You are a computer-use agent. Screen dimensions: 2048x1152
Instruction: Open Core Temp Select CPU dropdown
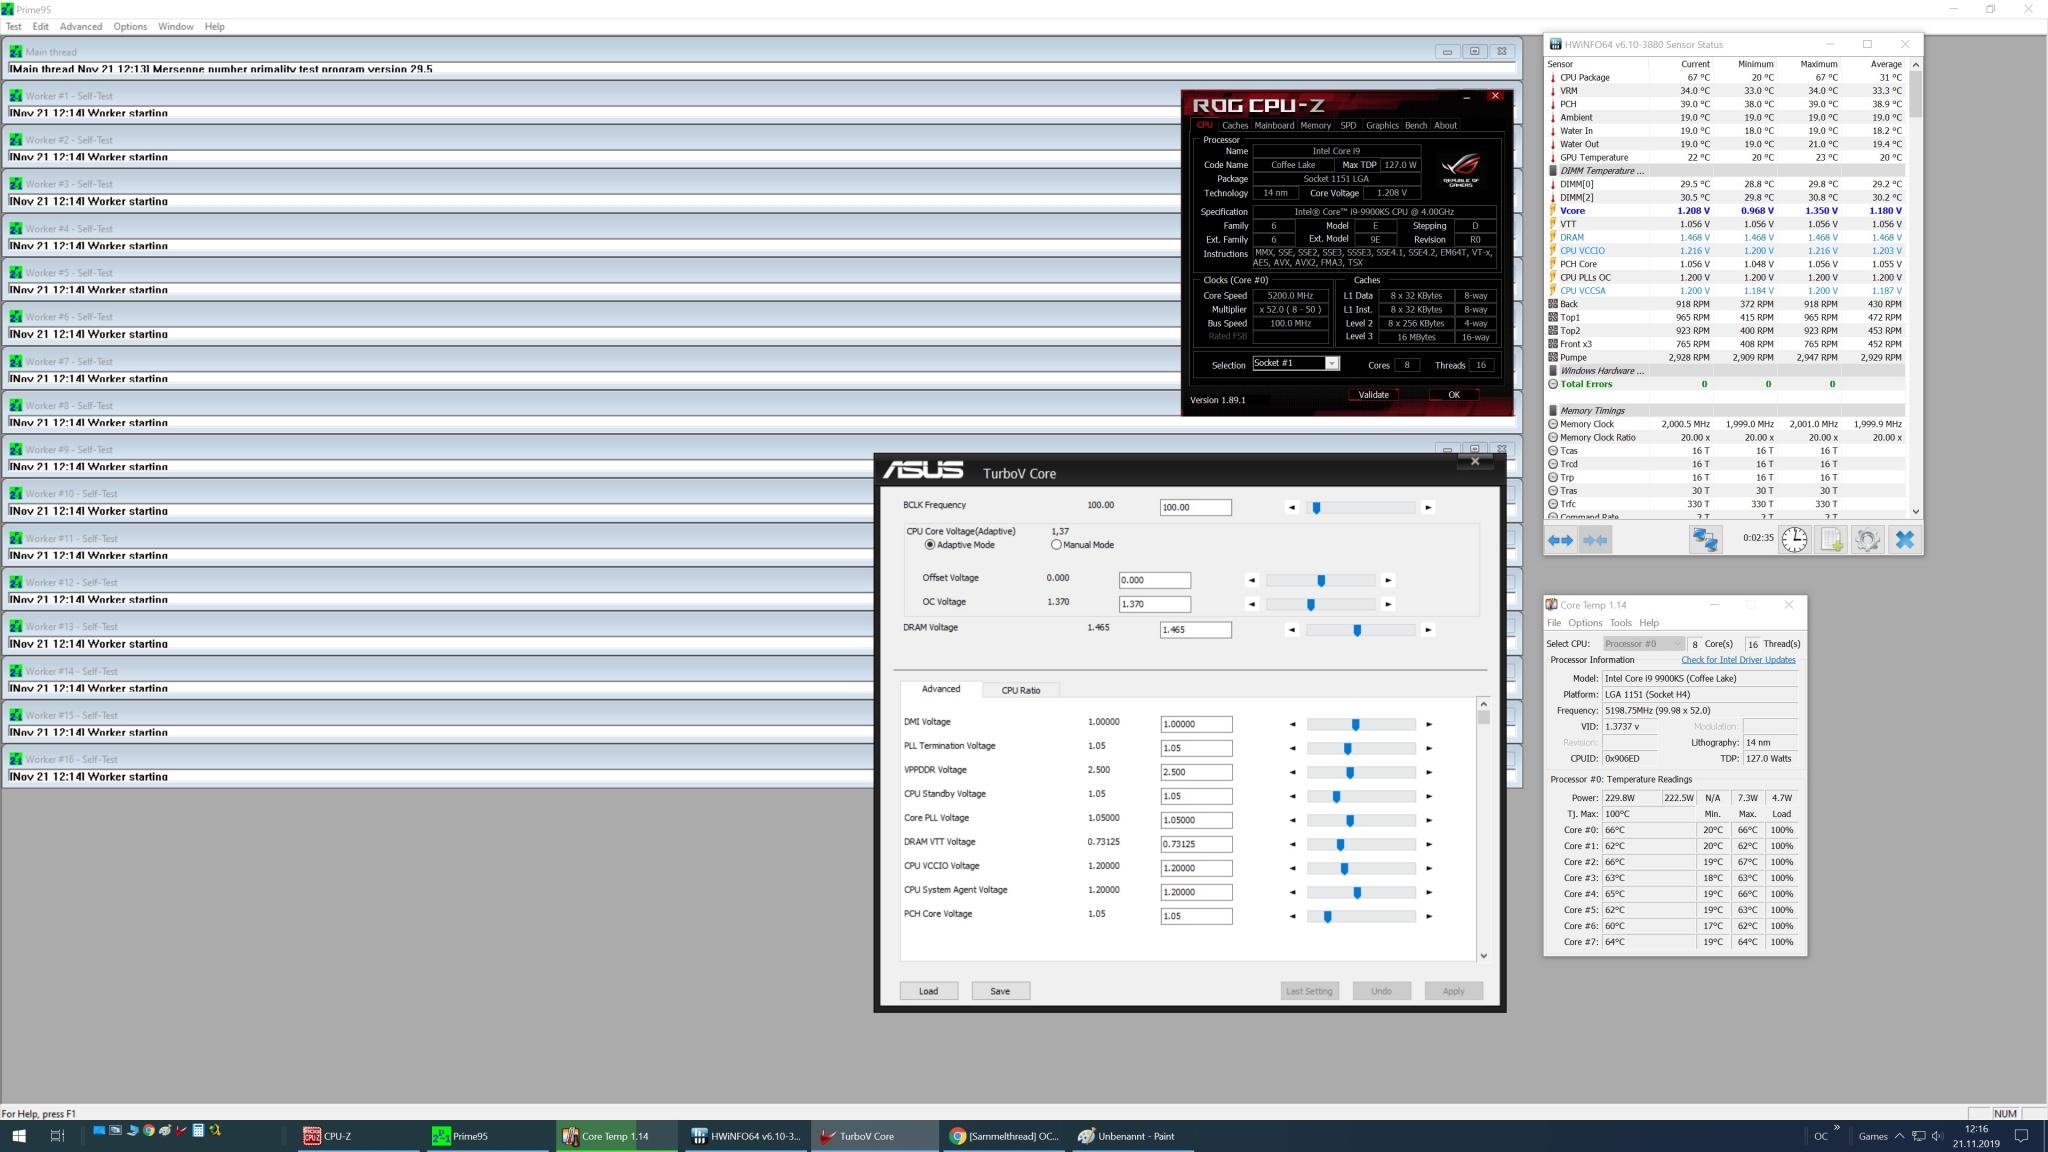point(1644,644)
